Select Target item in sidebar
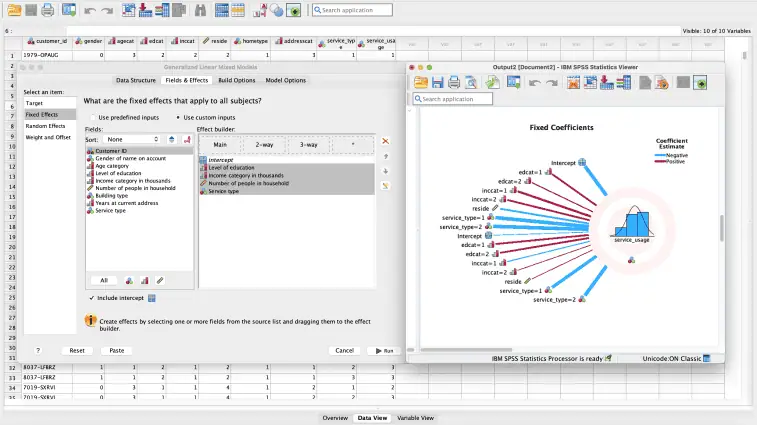 50,103
